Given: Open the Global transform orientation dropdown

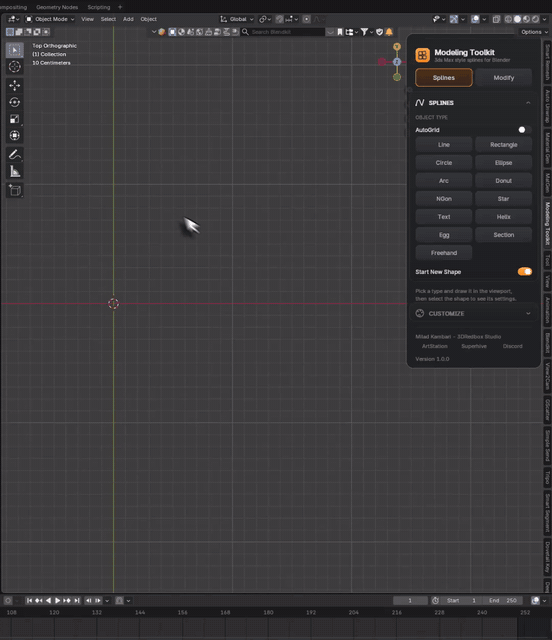Looking at the screenshot, I should coord(237,19).
